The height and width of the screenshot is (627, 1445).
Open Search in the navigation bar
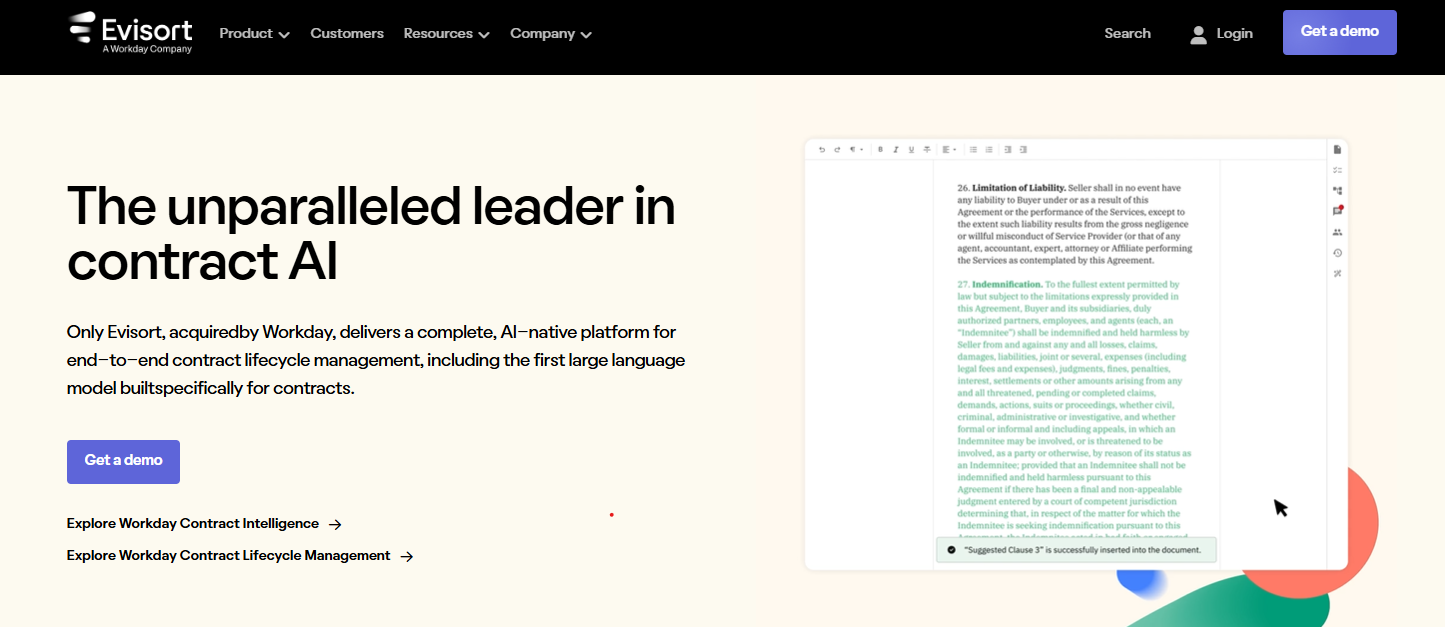[x=1127, y=33]
